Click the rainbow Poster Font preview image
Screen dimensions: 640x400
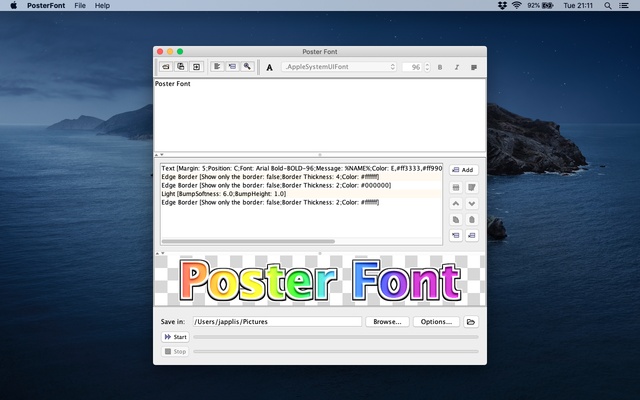(320, 280)
